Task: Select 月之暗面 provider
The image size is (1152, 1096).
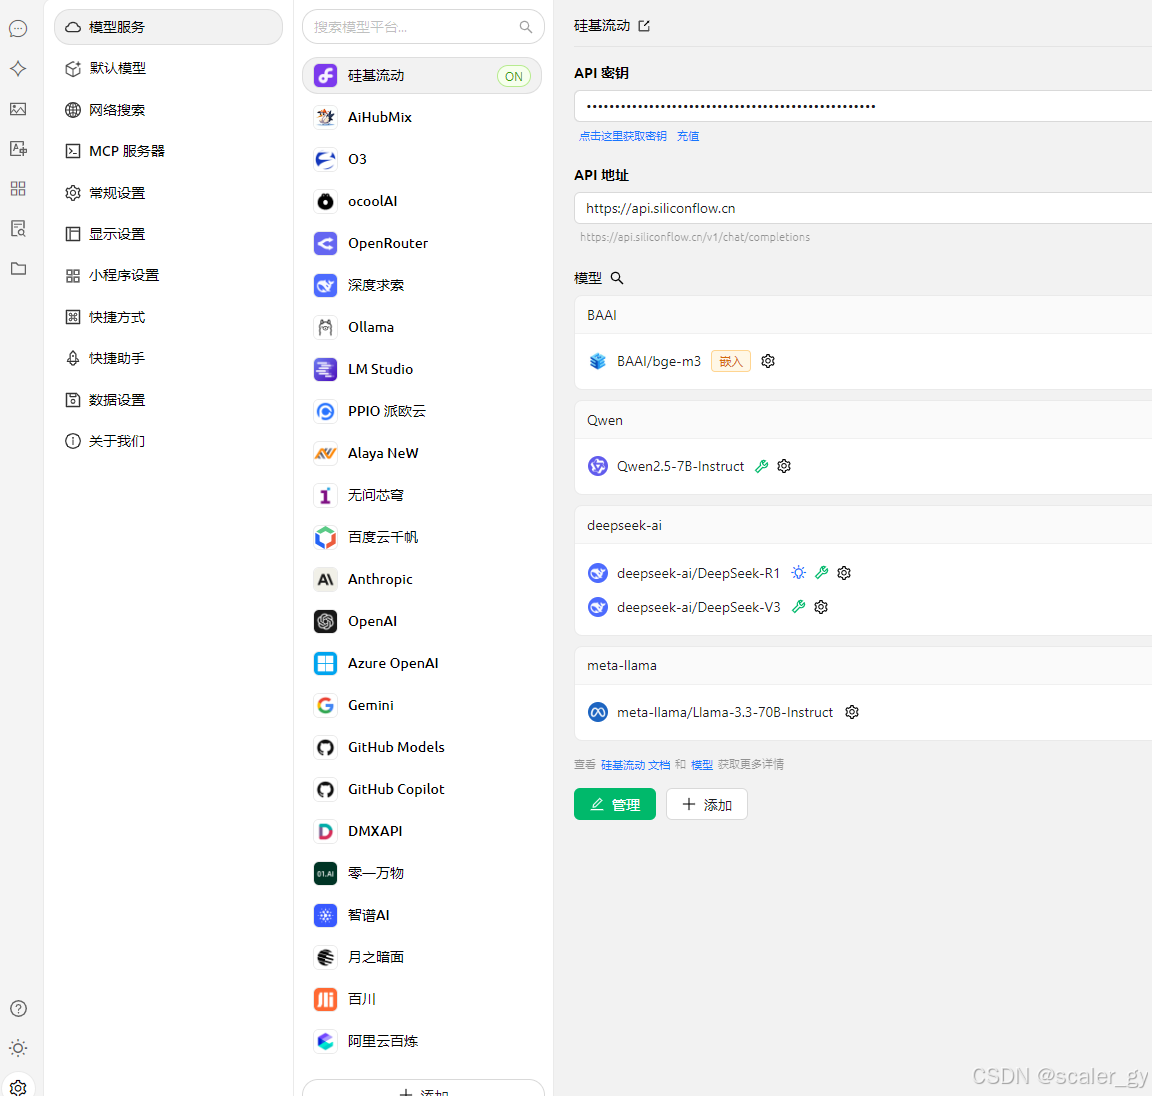Action: point(422,957)
